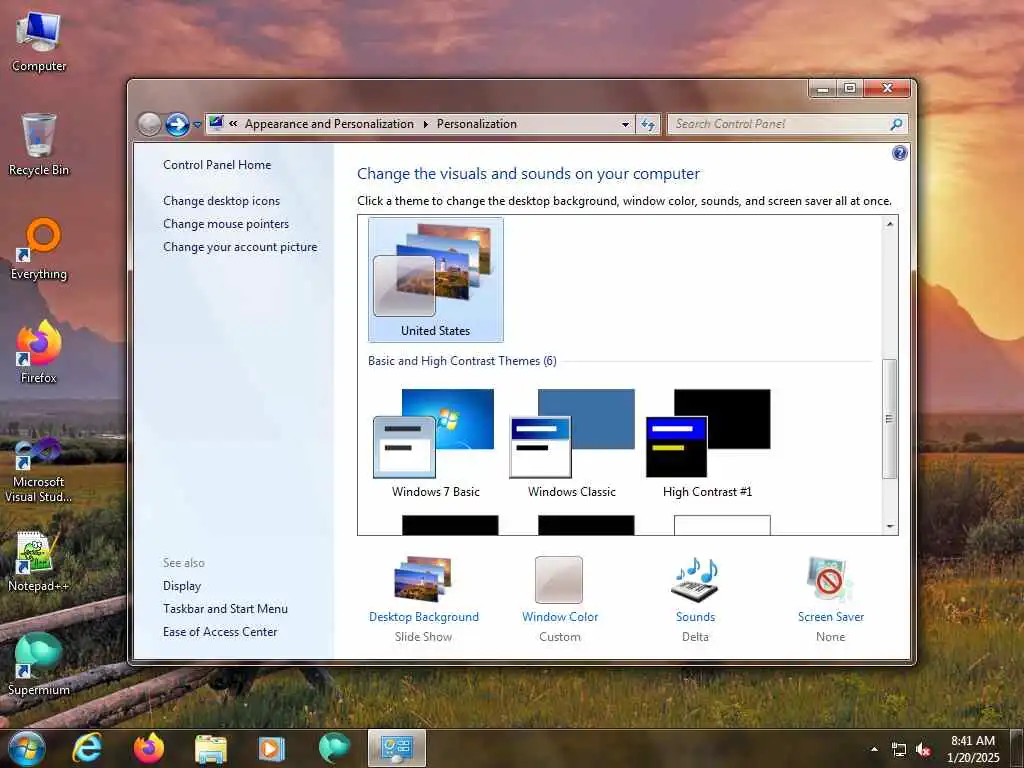
Task: Open the Sounds Delta settings icon
Action: click(x=695, y=580)
